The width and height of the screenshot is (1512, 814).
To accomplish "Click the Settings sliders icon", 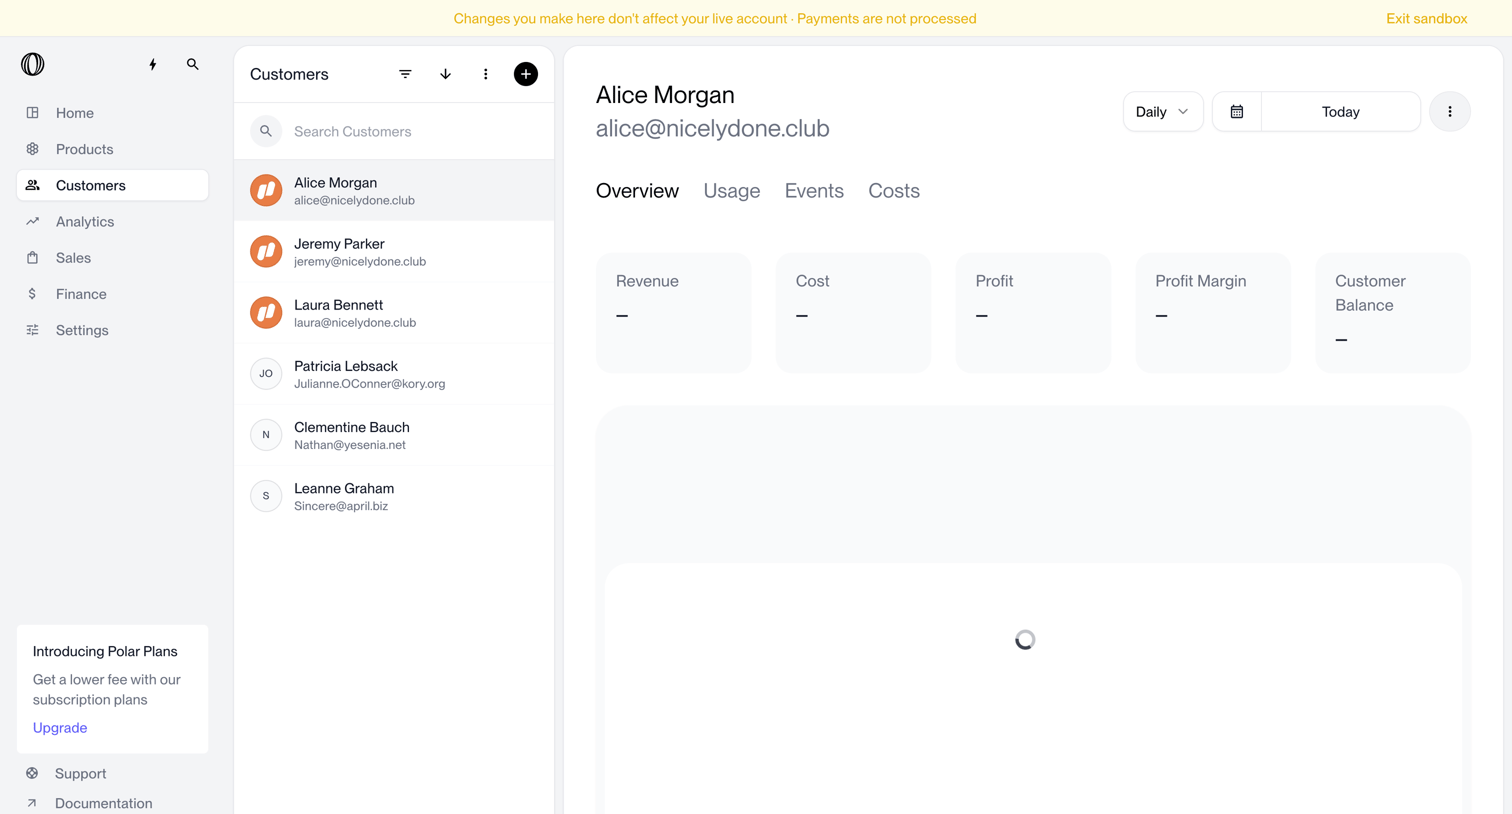I will 33,330.
